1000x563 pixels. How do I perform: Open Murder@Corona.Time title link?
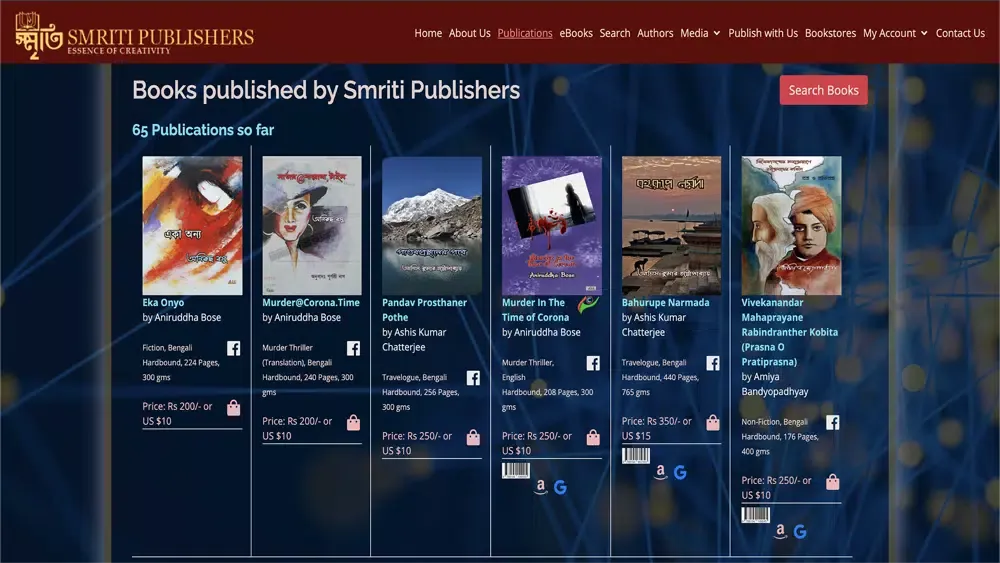pos(311,303)
